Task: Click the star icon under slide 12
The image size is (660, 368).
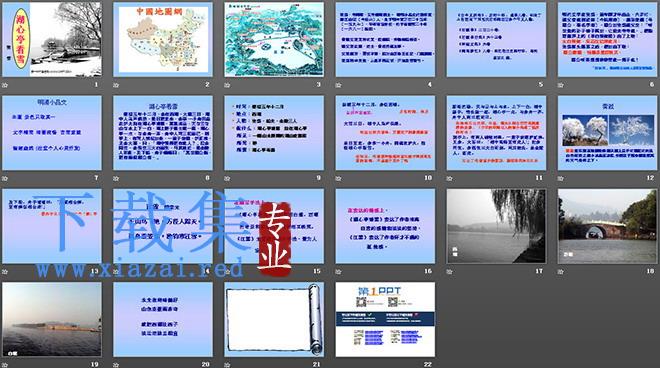Action: [x=561, y=179]
